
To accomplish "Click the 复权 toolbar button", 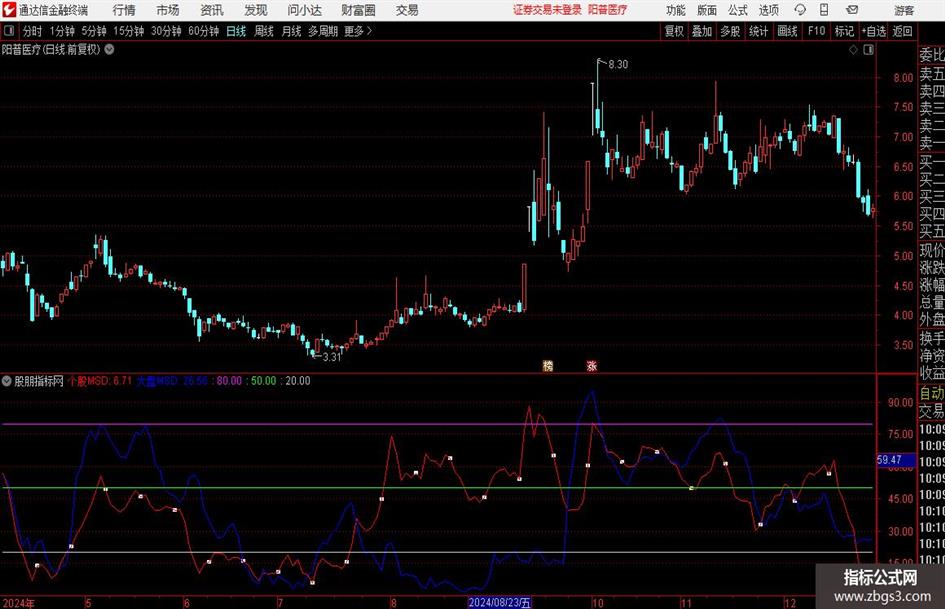I will (674, 31).
